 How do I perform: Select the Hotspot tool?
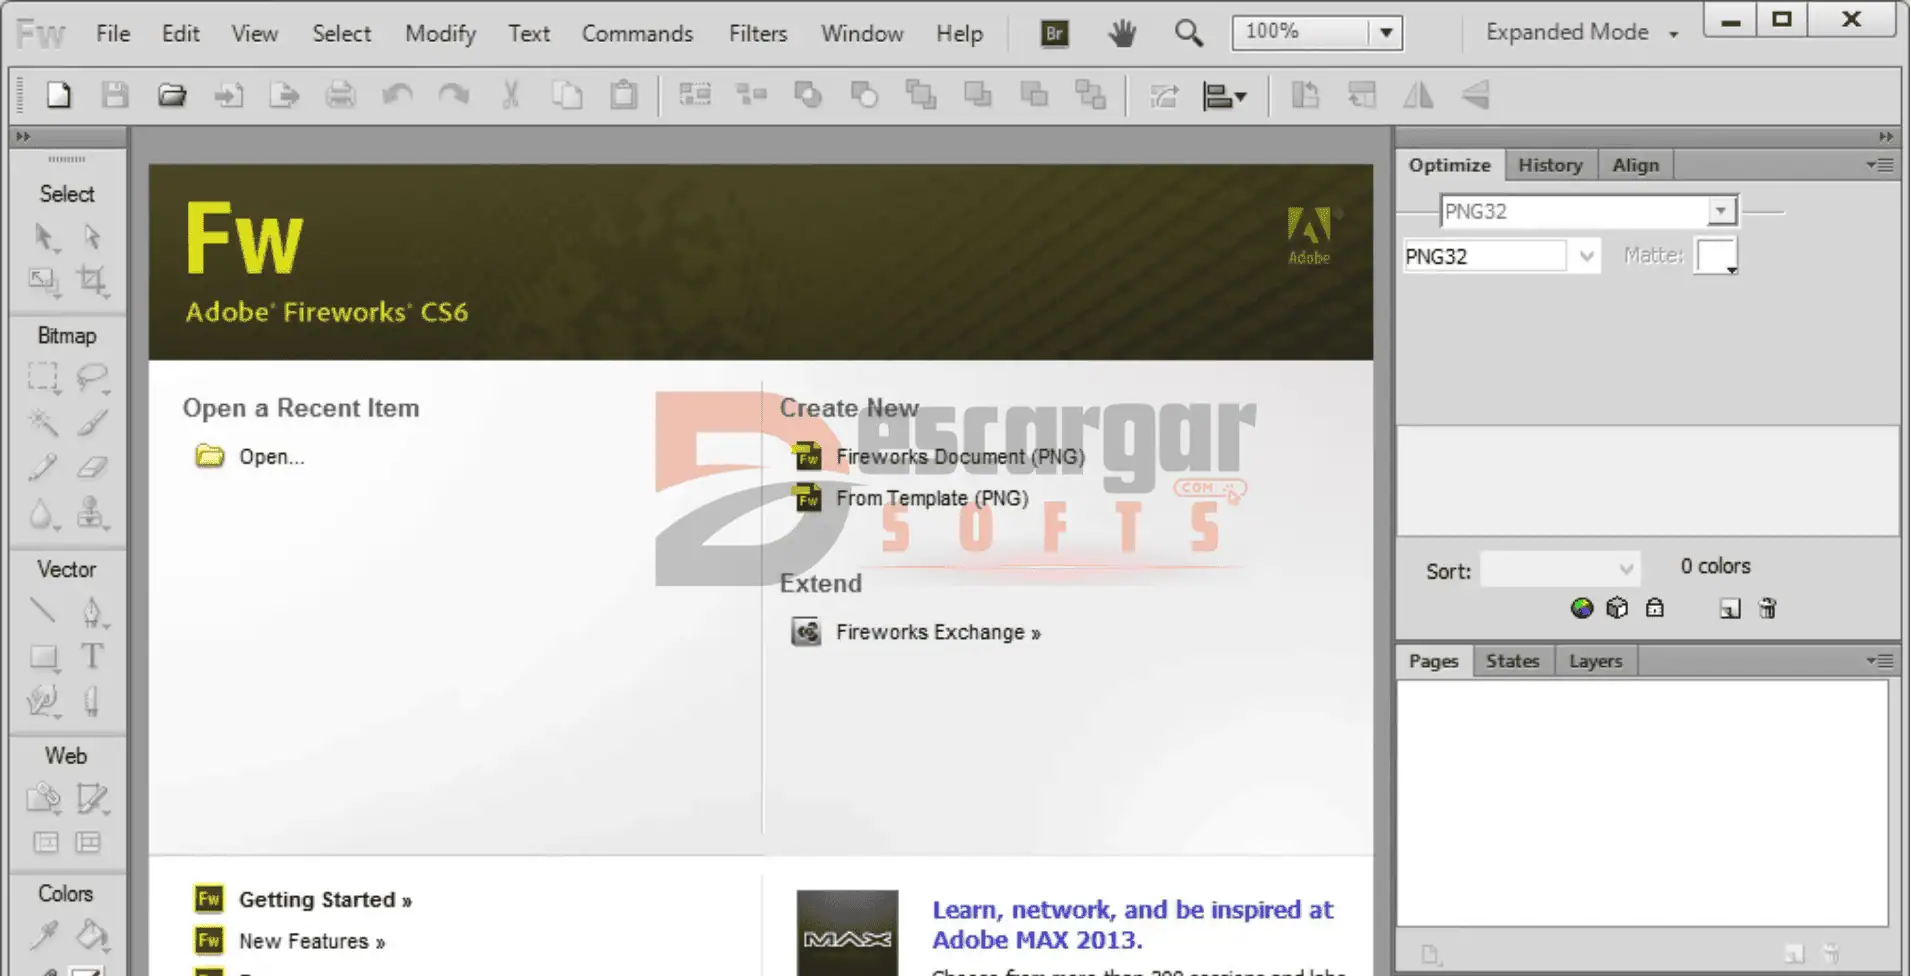[x=44, y=798]
